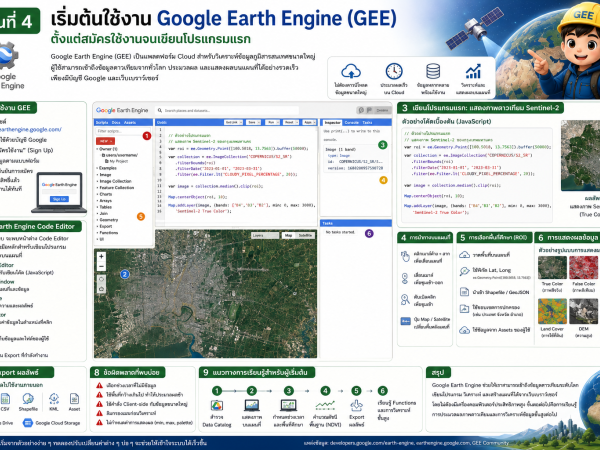The image size is (600, 450).
Task: Click the bar chart analysis icon in the header
Action: [473, 72]
